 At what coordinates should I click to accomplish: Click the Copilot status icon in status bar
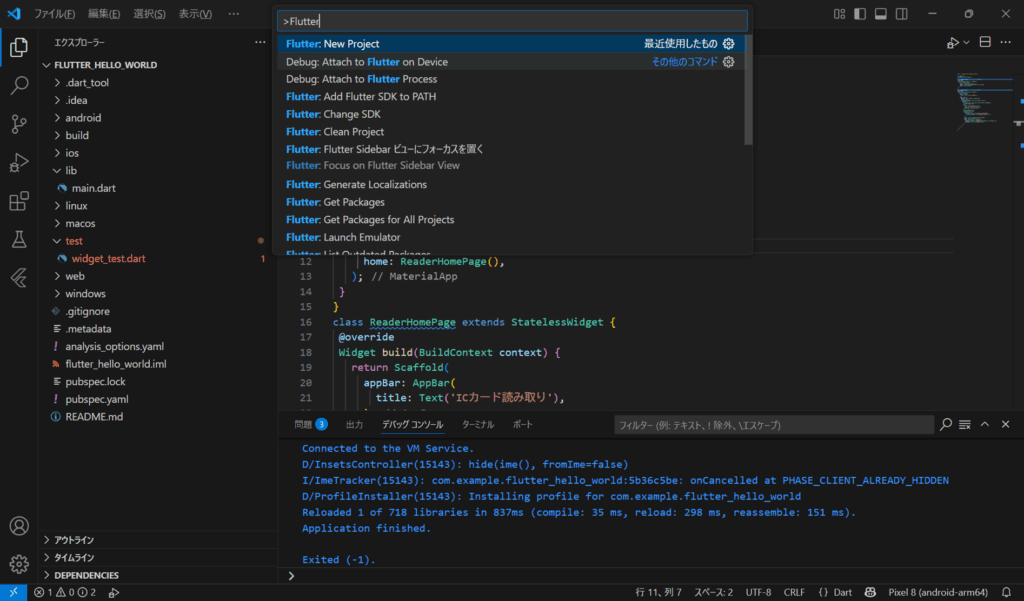(870, 593)
